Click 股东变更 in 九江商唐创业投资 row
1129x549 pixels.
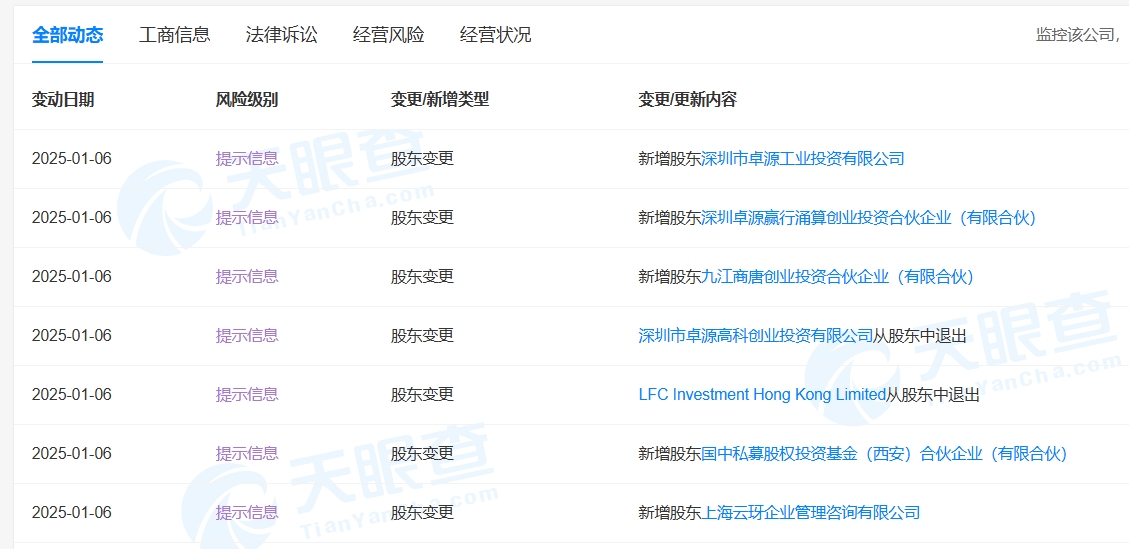click(423, 277)
